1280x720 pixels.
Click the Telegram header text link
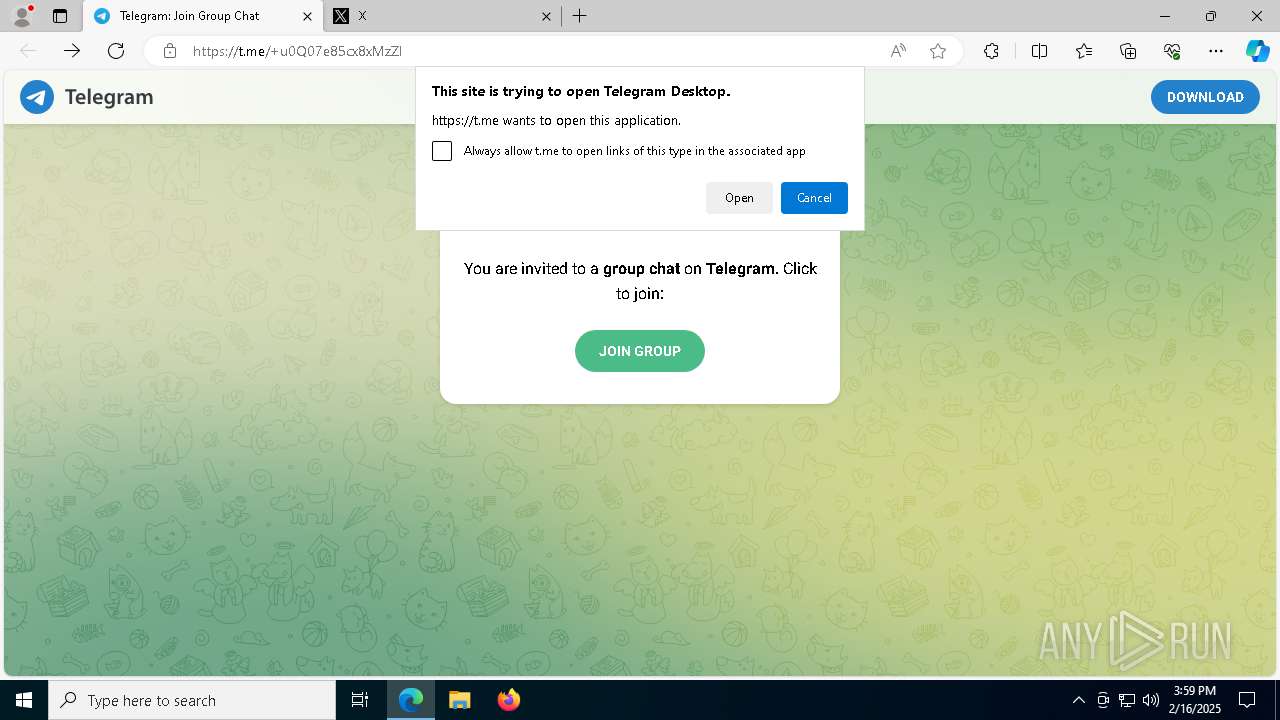click(109, 97)
